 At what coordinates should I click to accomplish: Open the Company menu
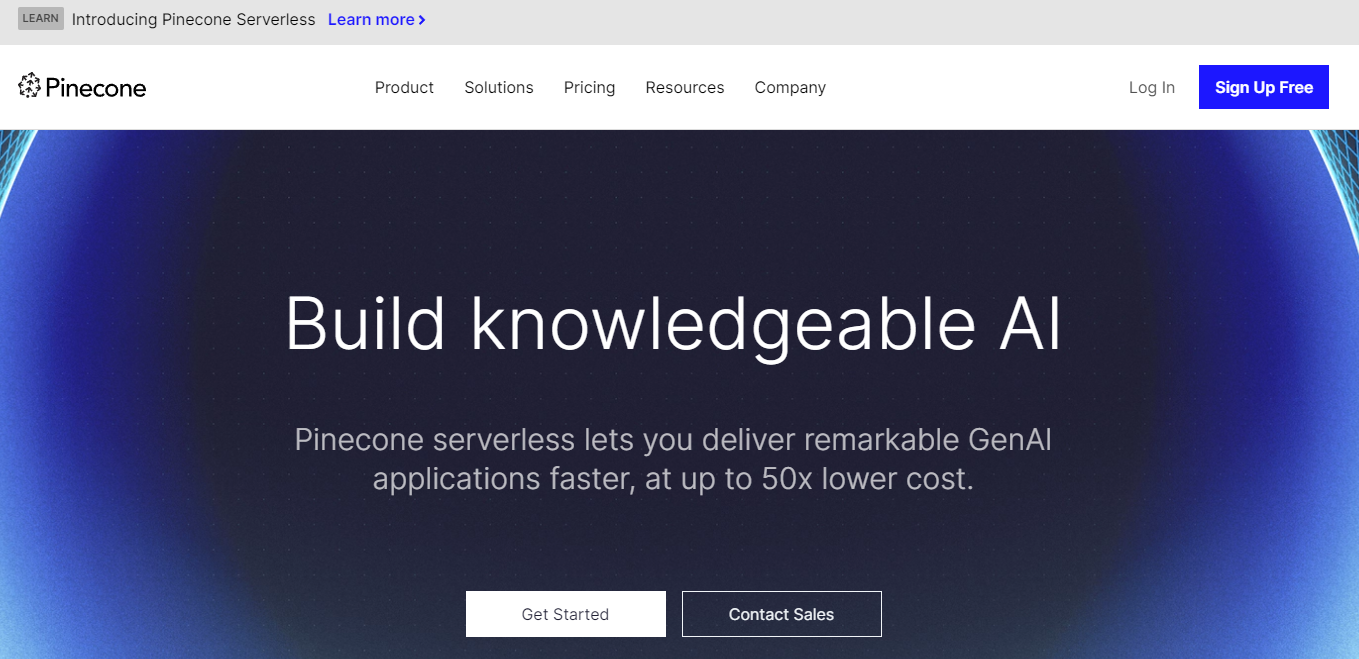pos(790,87)
